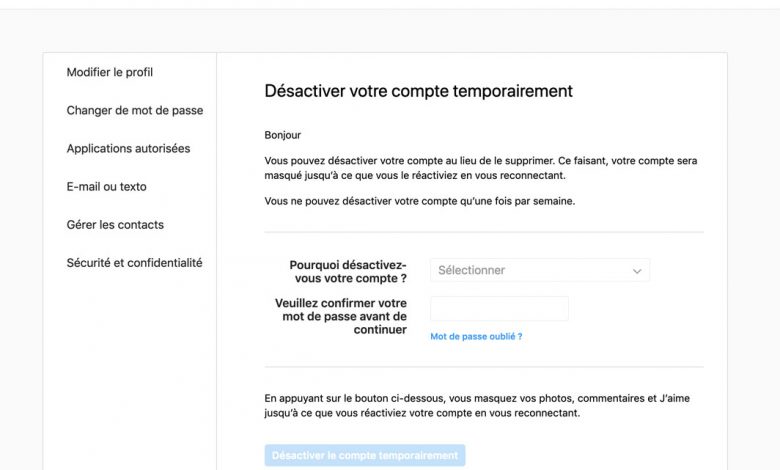
Task: Open the Sélectionner reason dropdown
Action: tap(539, 270)
